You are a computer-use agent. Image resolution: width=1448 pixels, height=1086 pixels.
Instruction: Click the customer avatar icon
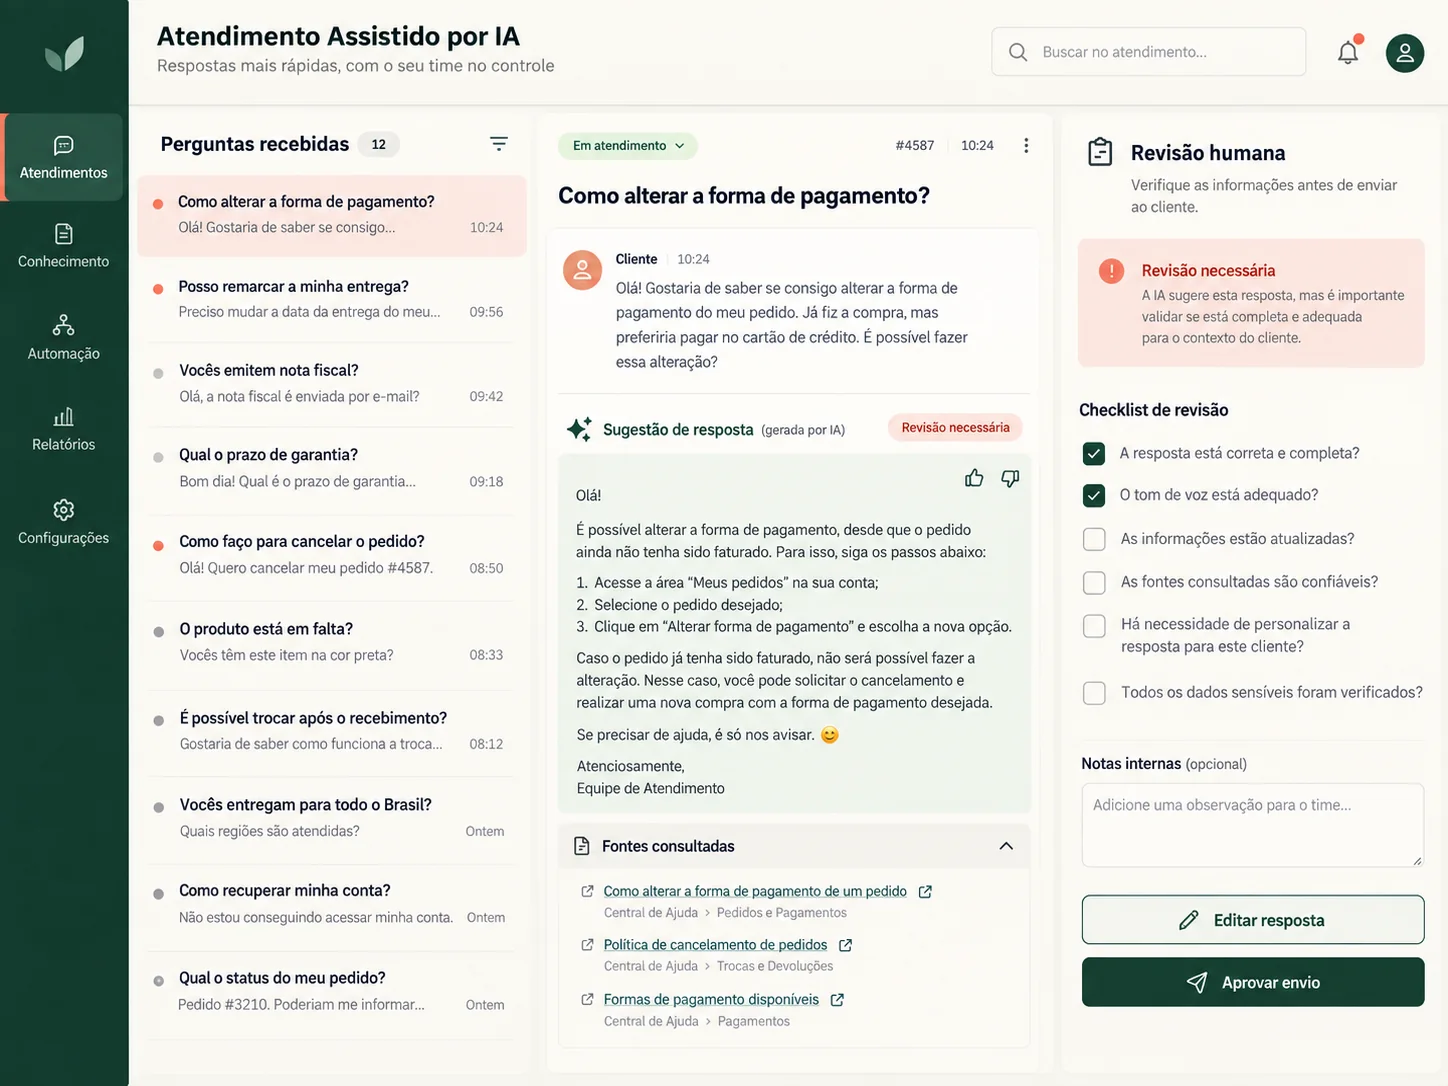tap(582, 270)
